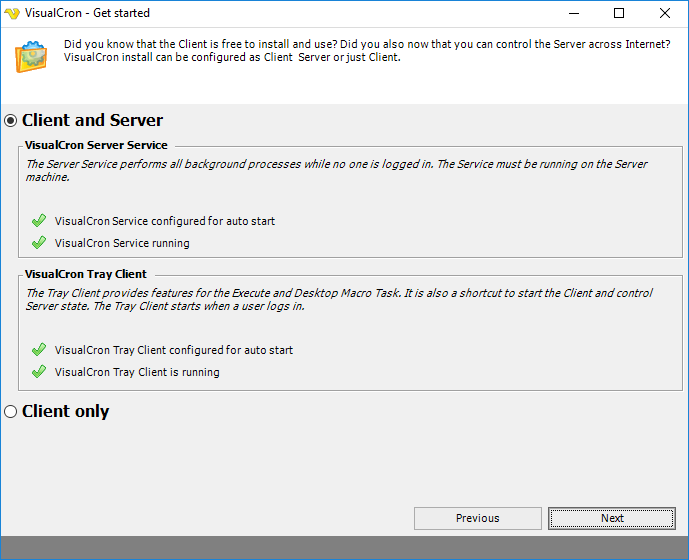The image size is (689, 560).
Task: Click checkmark beside Tray Client is running
Action: point(39,372)
